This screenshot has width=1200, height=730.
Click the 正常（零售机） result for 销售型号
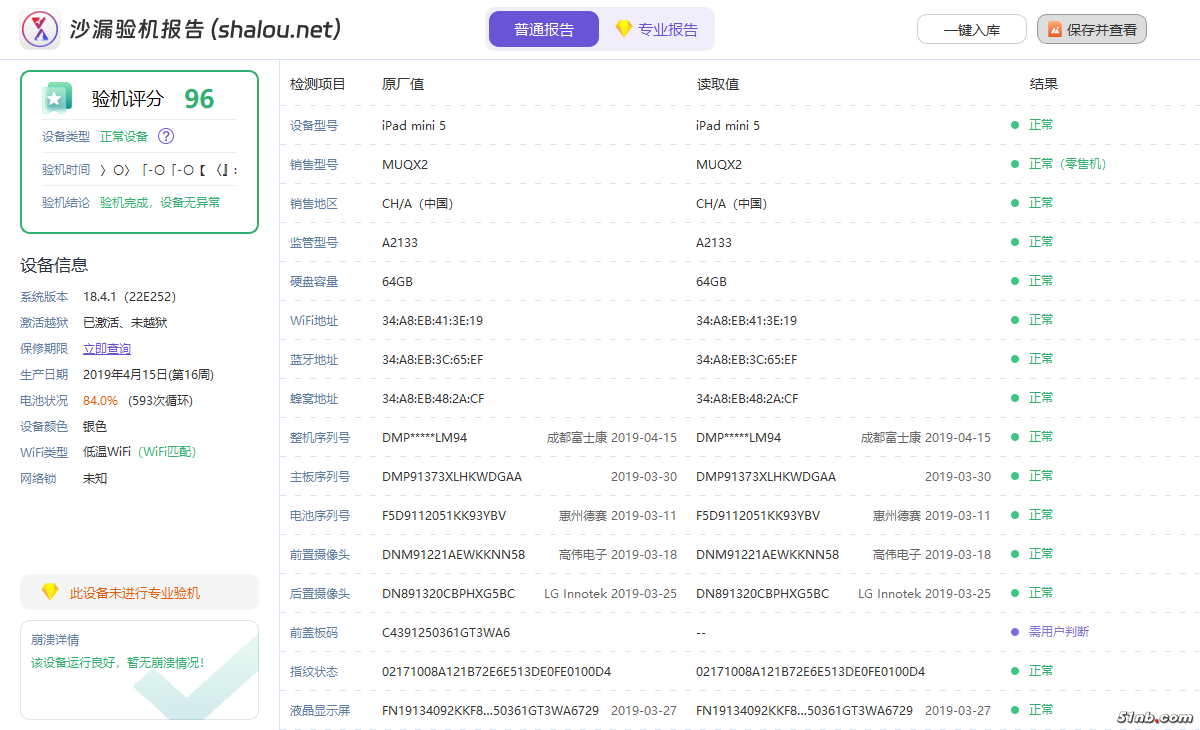pyautogui.click(x=1067, y=164)
